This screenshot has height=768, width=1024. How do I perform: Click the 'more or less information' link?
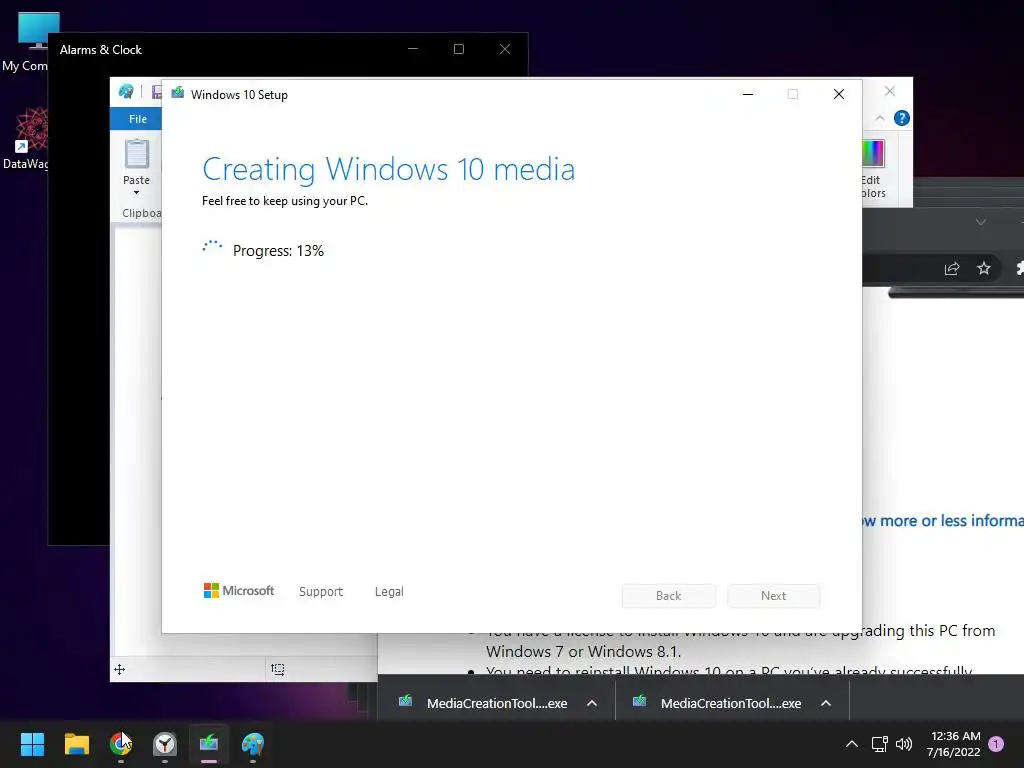(943, 520)
